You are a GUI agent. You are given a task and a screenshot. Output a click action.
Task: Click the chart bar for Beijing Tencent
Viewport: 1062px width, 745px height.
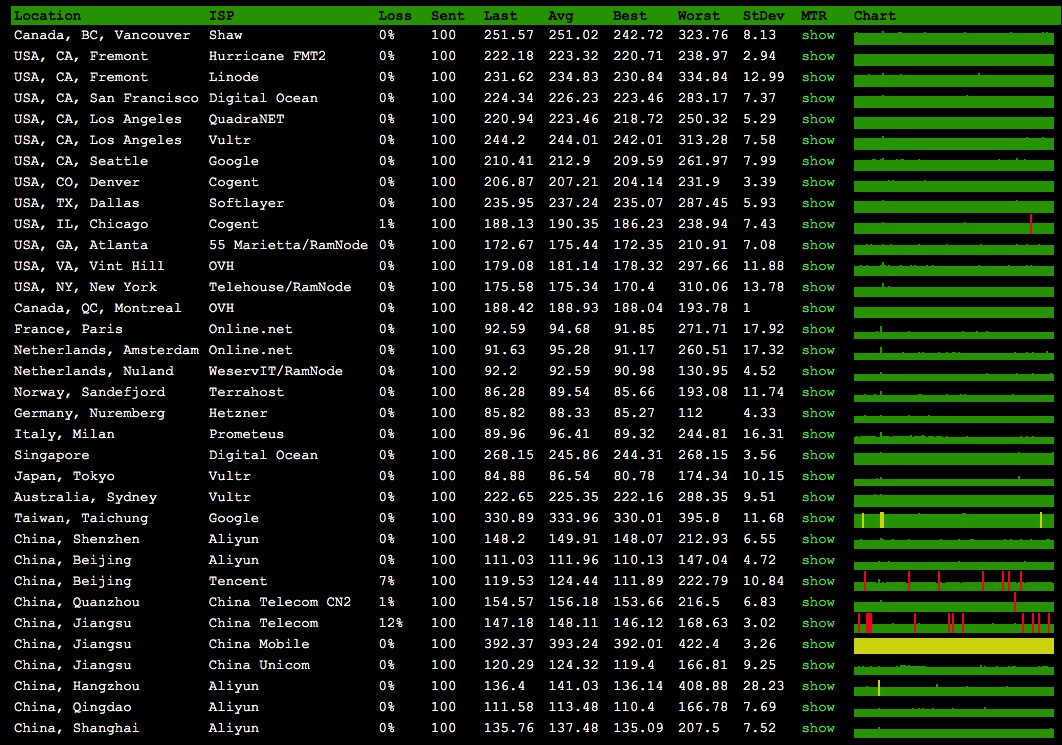pos(954,581)
